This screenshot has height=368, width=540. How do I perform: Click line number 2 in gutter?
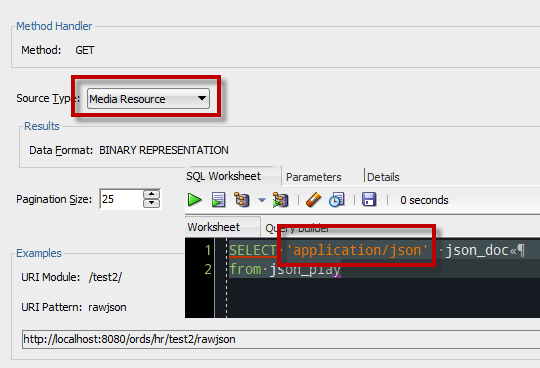coord(208,269)
